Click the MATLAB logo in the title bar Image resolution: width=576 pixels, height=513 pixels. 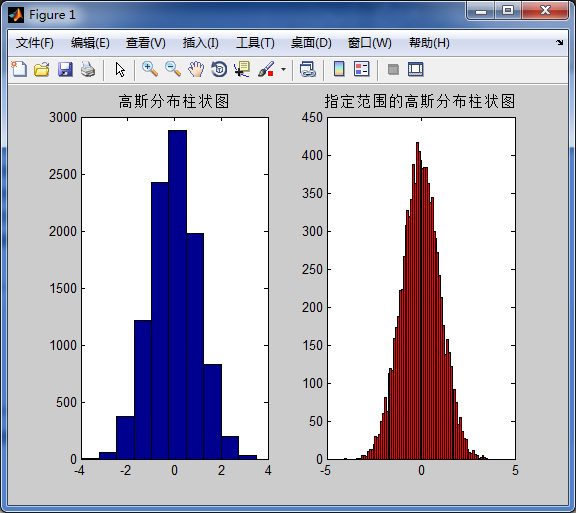(x=16, y=15)
